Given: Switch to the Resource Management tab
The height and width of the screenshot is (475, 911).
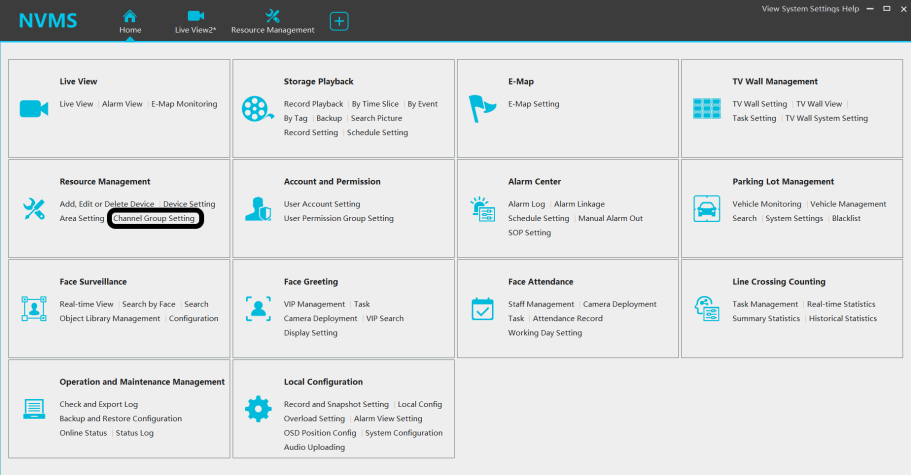Looking at the screenshot, I should click(x=272, y=21).
